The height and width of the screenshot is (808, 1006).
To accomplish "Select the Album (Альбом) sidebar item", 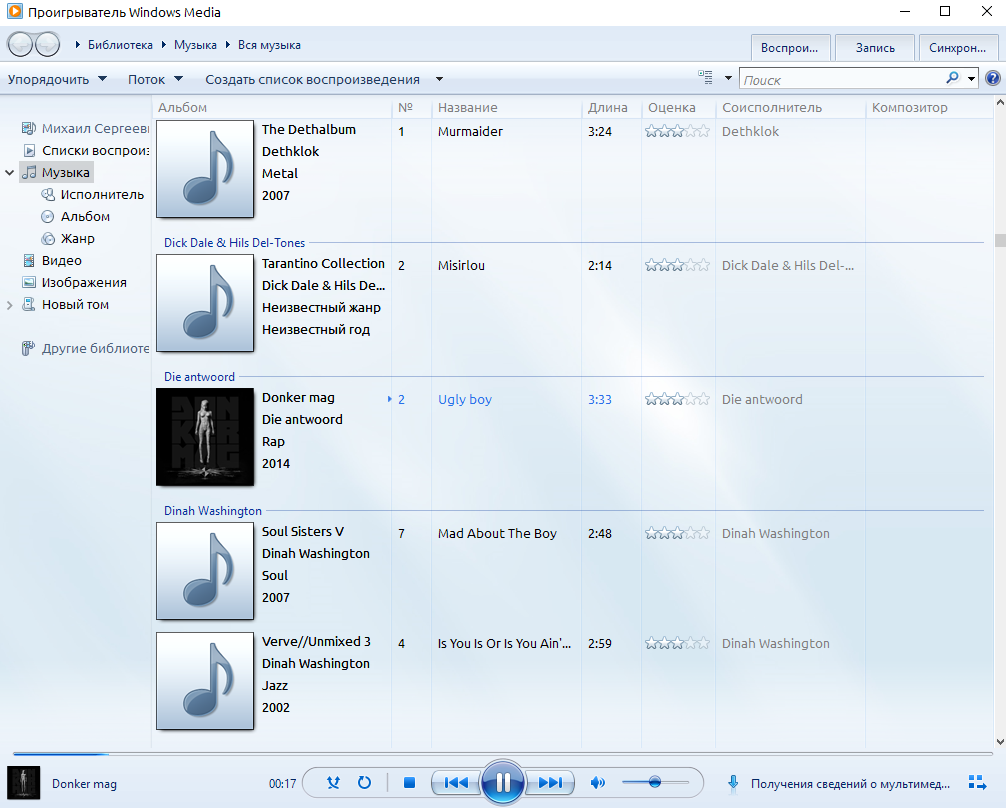I will click(76, 216).
